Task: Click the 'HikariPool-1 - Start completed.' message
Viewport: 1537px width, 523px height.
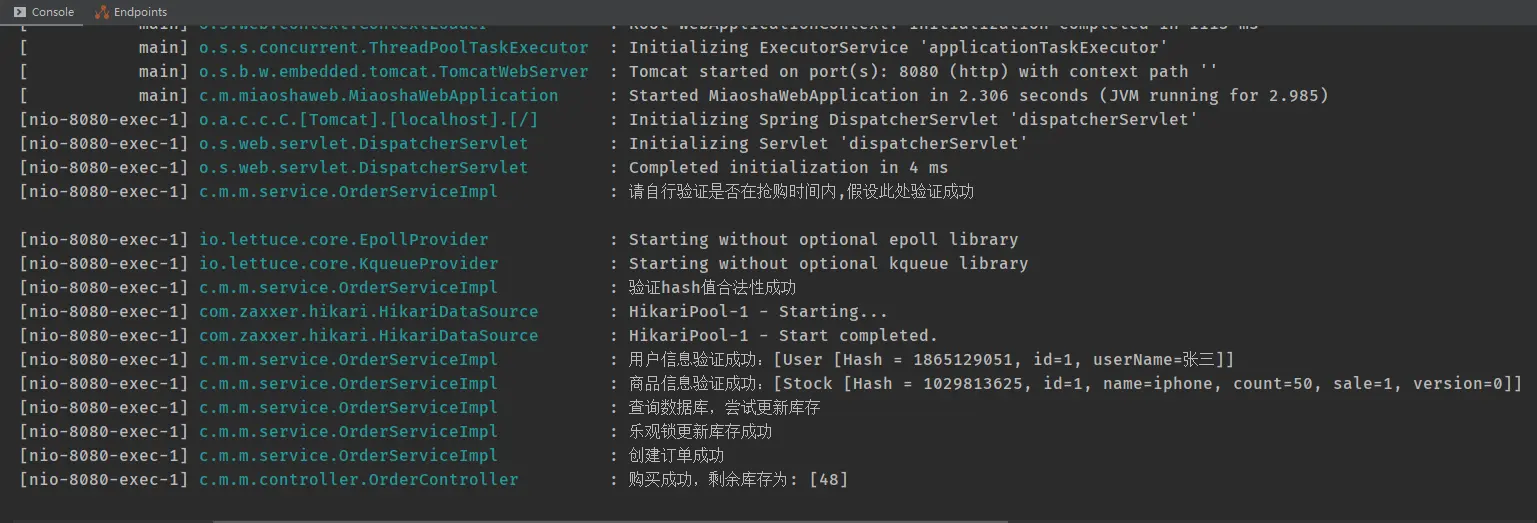Action: point(783,336)
